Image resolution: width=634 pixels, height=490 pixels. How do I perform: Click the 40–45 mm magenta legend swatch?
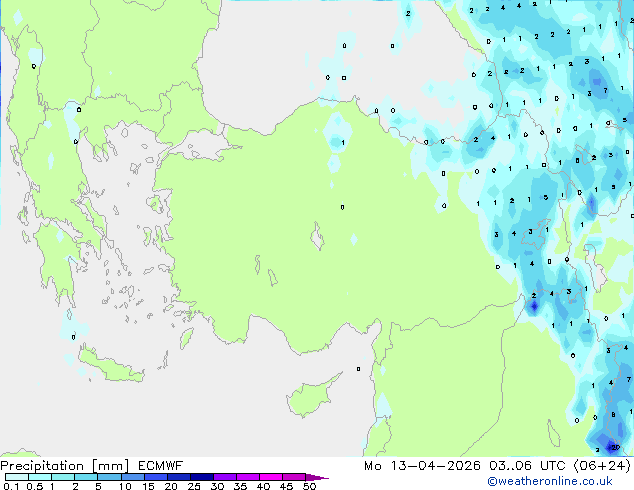pyautogui.click(x=271, y=477)
